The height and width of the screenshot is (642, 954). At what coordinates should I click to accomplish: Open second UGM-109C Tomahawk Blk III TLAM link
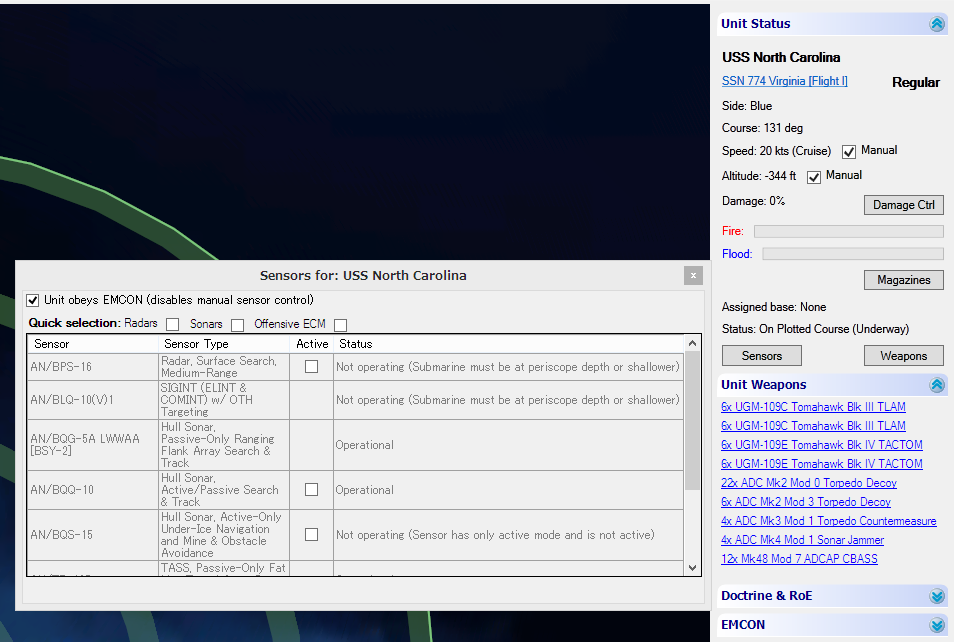click(x=813, y=426)
